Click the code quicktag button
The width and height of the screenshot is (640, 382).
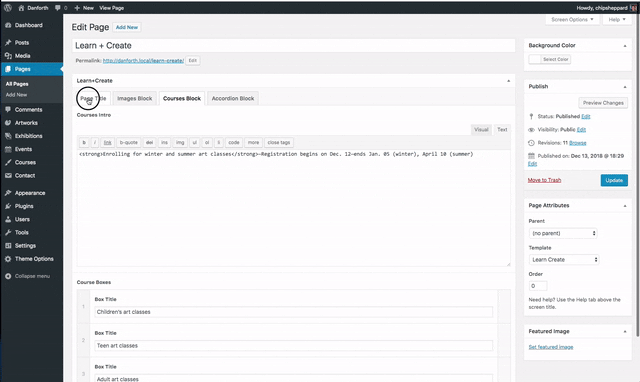234,142
